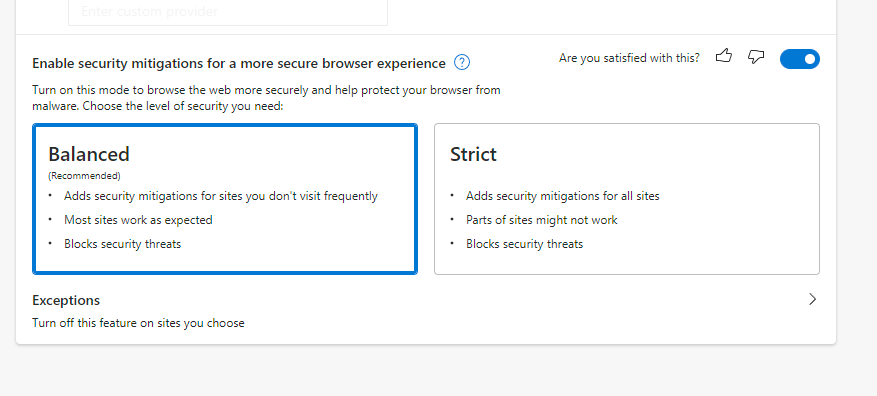Select the Balanced security level card

(225, 199)
